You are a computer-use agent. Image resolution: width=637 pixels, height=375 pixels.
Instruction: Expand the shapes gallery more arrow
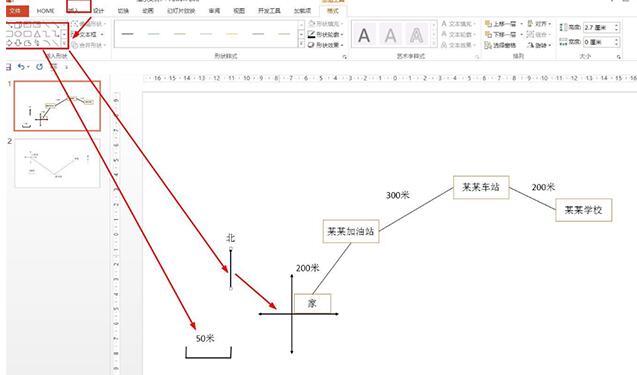tap(64, 43)
